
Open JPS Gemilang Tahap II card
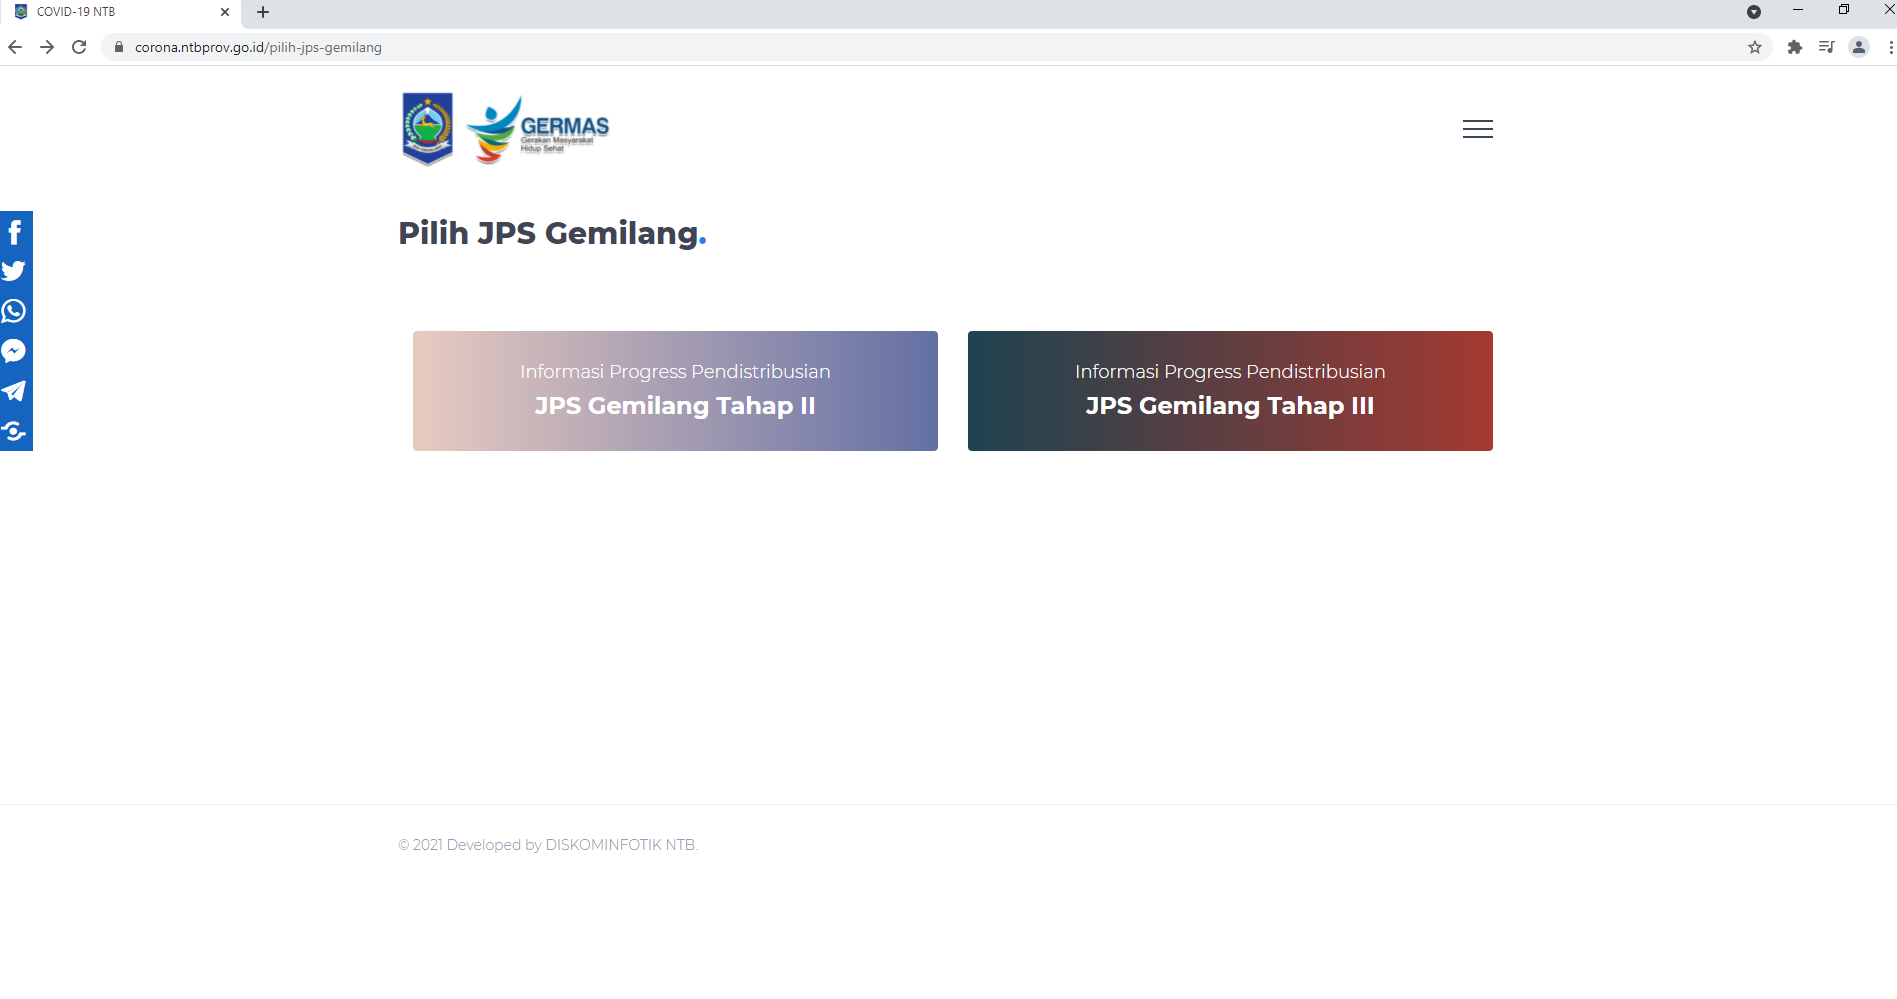pyautogui.click(x=675, y=391)
